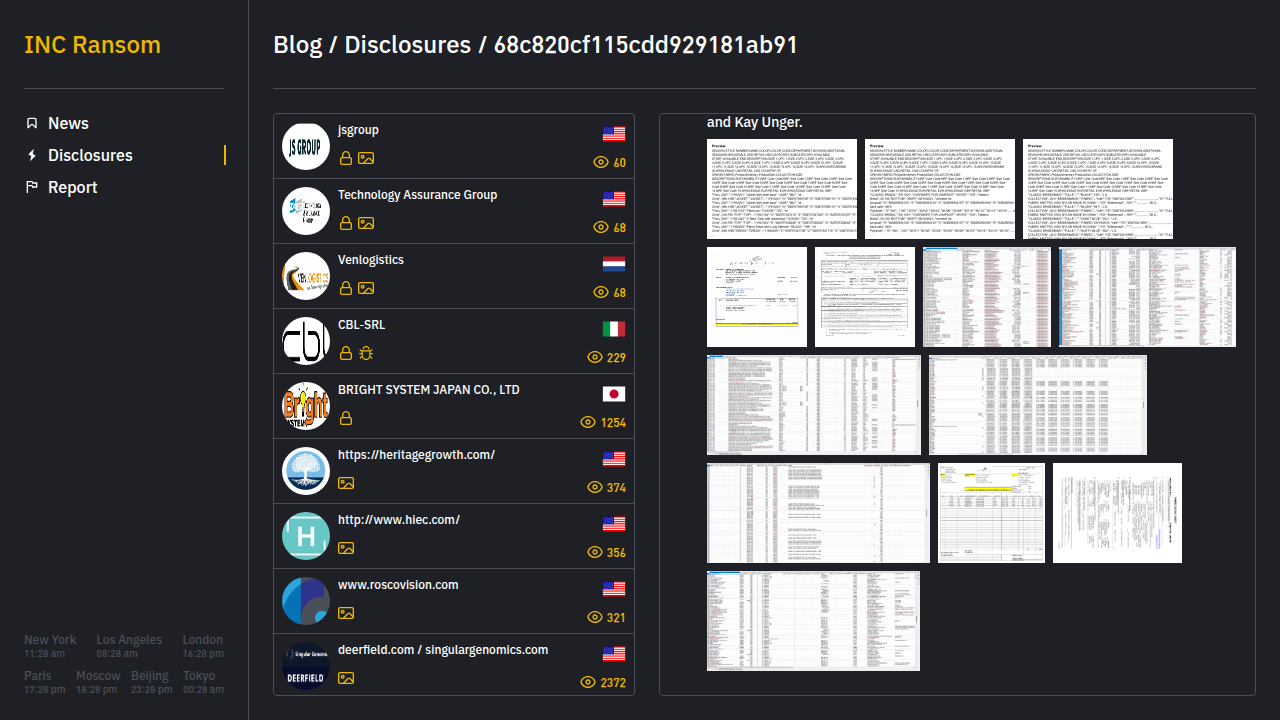Image resolution: width=1280 pixels, height=720 pixels.
Task: Click the image icon under www.roscovision.com
Action: click(x=346, y=613)
